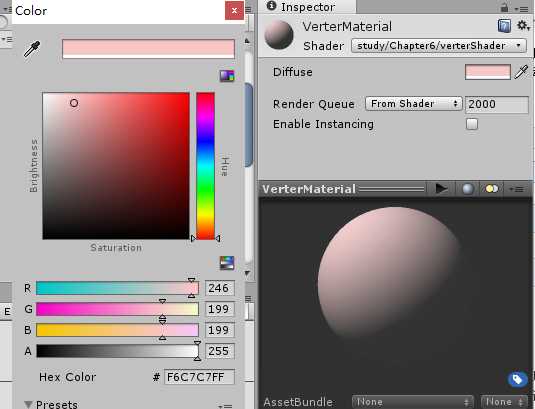Open the Shader dropdown study/Chapter6/verterShader
The width and height of the screenshot is (535, 409).
point(439,46)
